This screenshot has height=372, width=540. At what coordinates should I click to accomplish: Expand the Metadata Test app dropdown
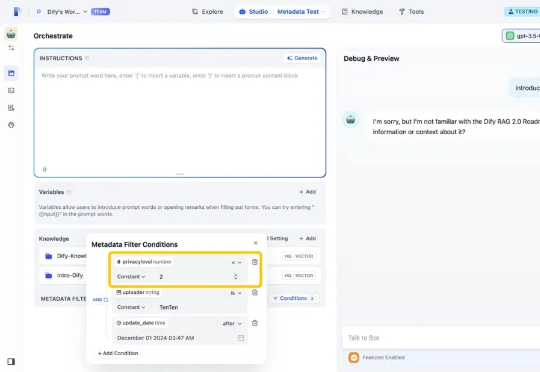301,12
